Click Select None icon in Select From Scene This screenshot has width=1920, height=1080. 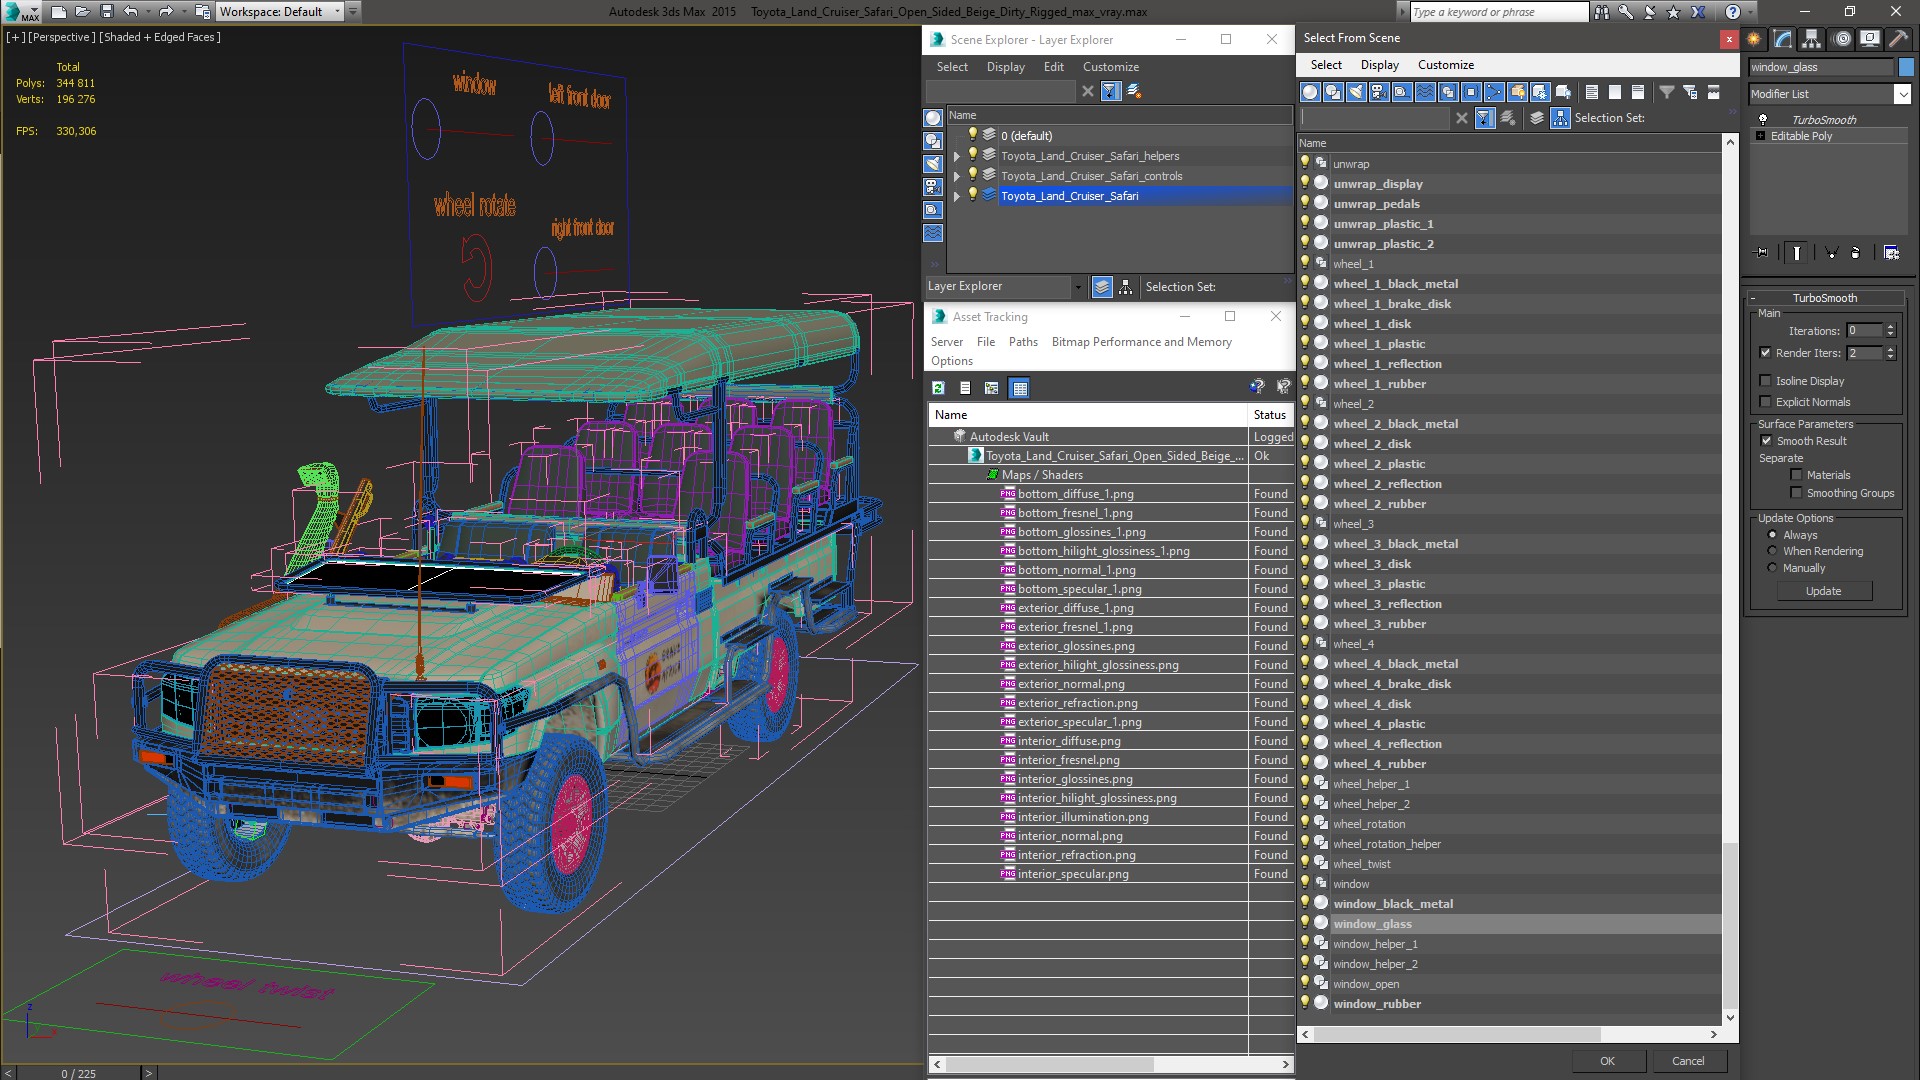(1615, 92)
